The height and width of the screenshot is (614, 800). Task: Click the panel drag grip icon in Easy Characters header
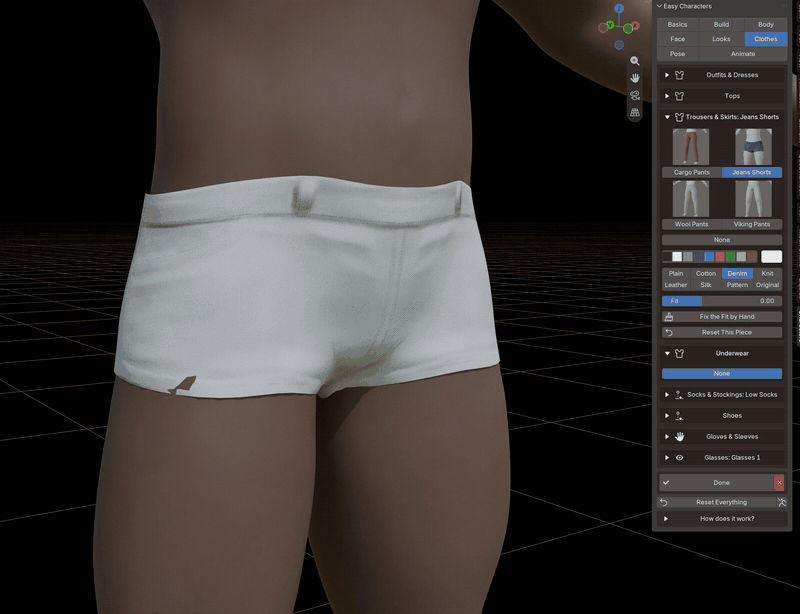coord(784,6)
